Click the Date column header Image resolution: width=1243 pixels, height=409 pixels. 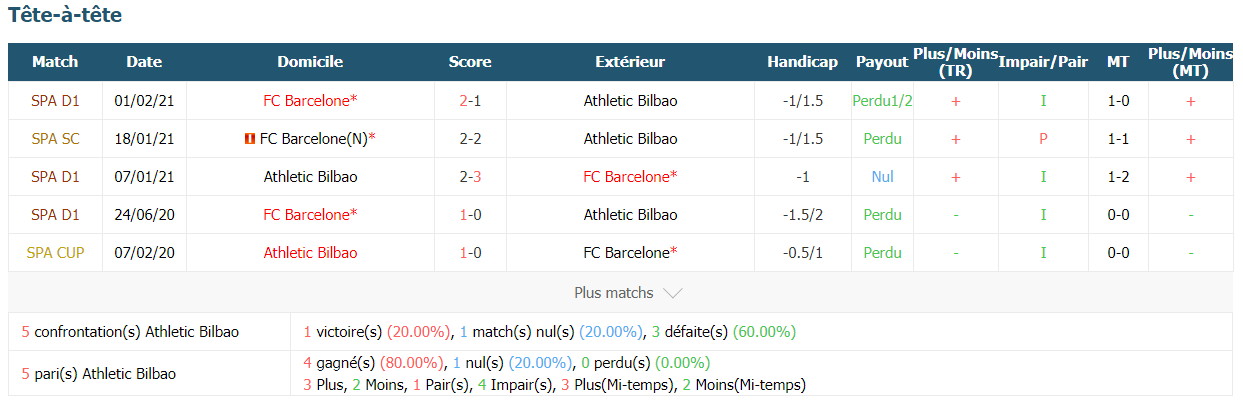144,62
